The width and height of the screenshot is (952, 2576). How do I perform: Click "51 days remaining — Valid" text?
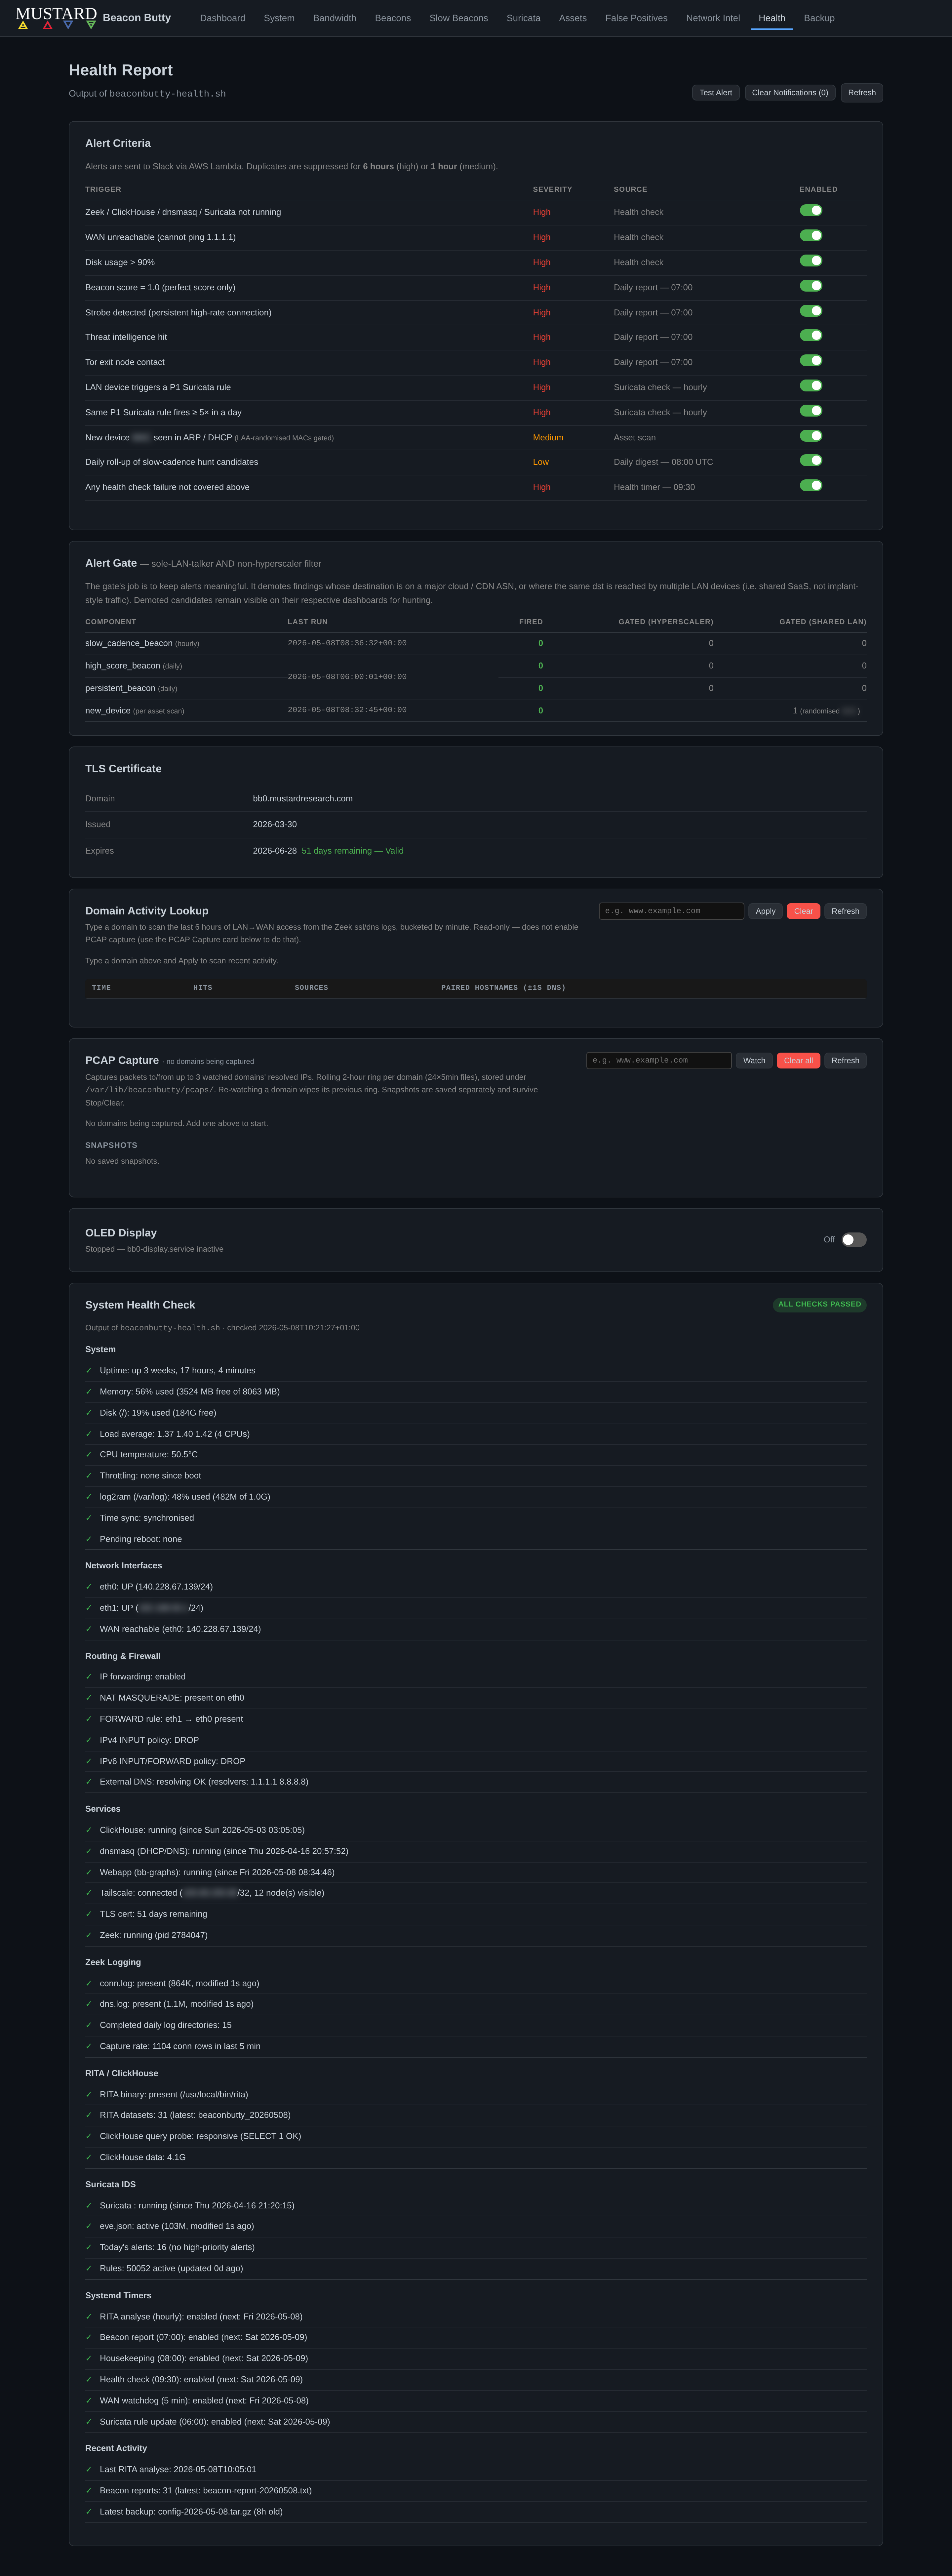(x=353, y=851)
